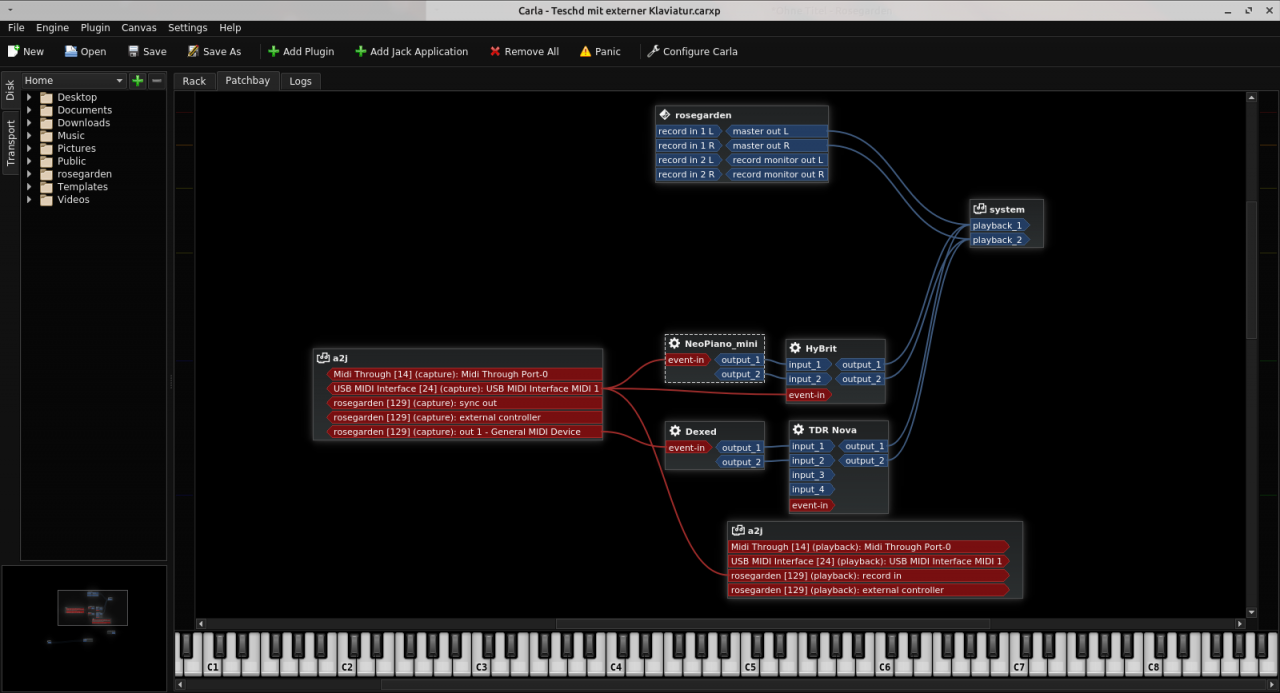Click the gear icon on TDR Nova
This screenshot has width=1280, height=693.
point(798,429)
